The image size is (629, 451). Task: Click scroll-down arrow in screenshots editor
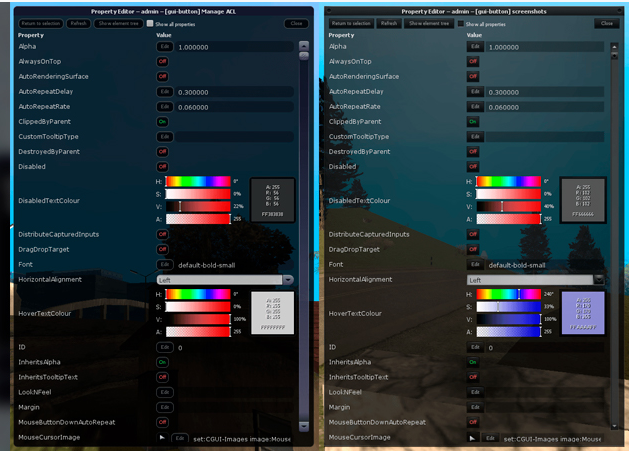(x=614, y=426)
